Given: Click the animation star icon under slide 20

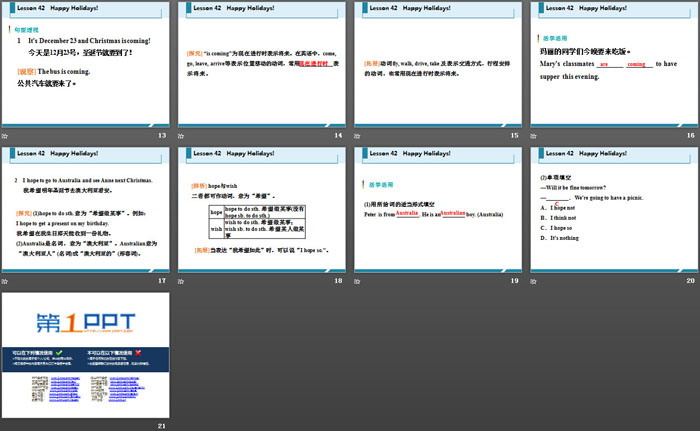Looking at the screenshot, I should click(533, 281).
